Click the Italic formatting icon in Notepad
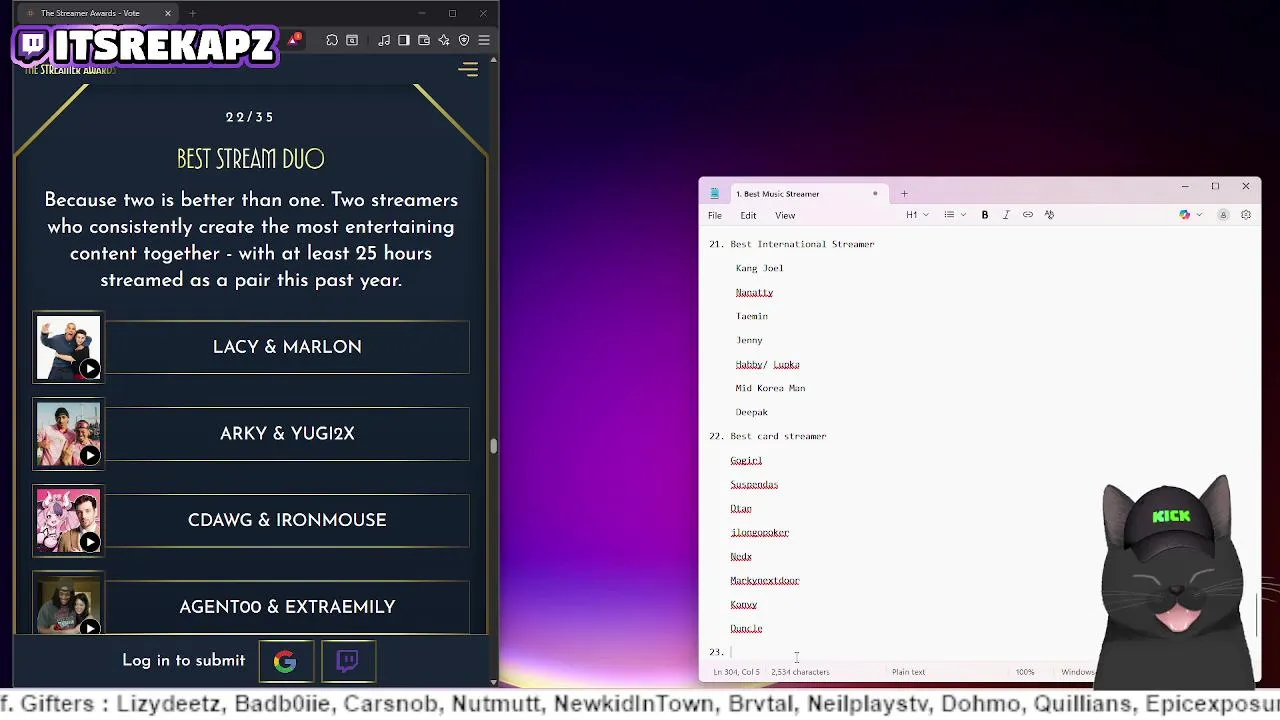Screen dimensions: 1280x720 pos(1006,215)
